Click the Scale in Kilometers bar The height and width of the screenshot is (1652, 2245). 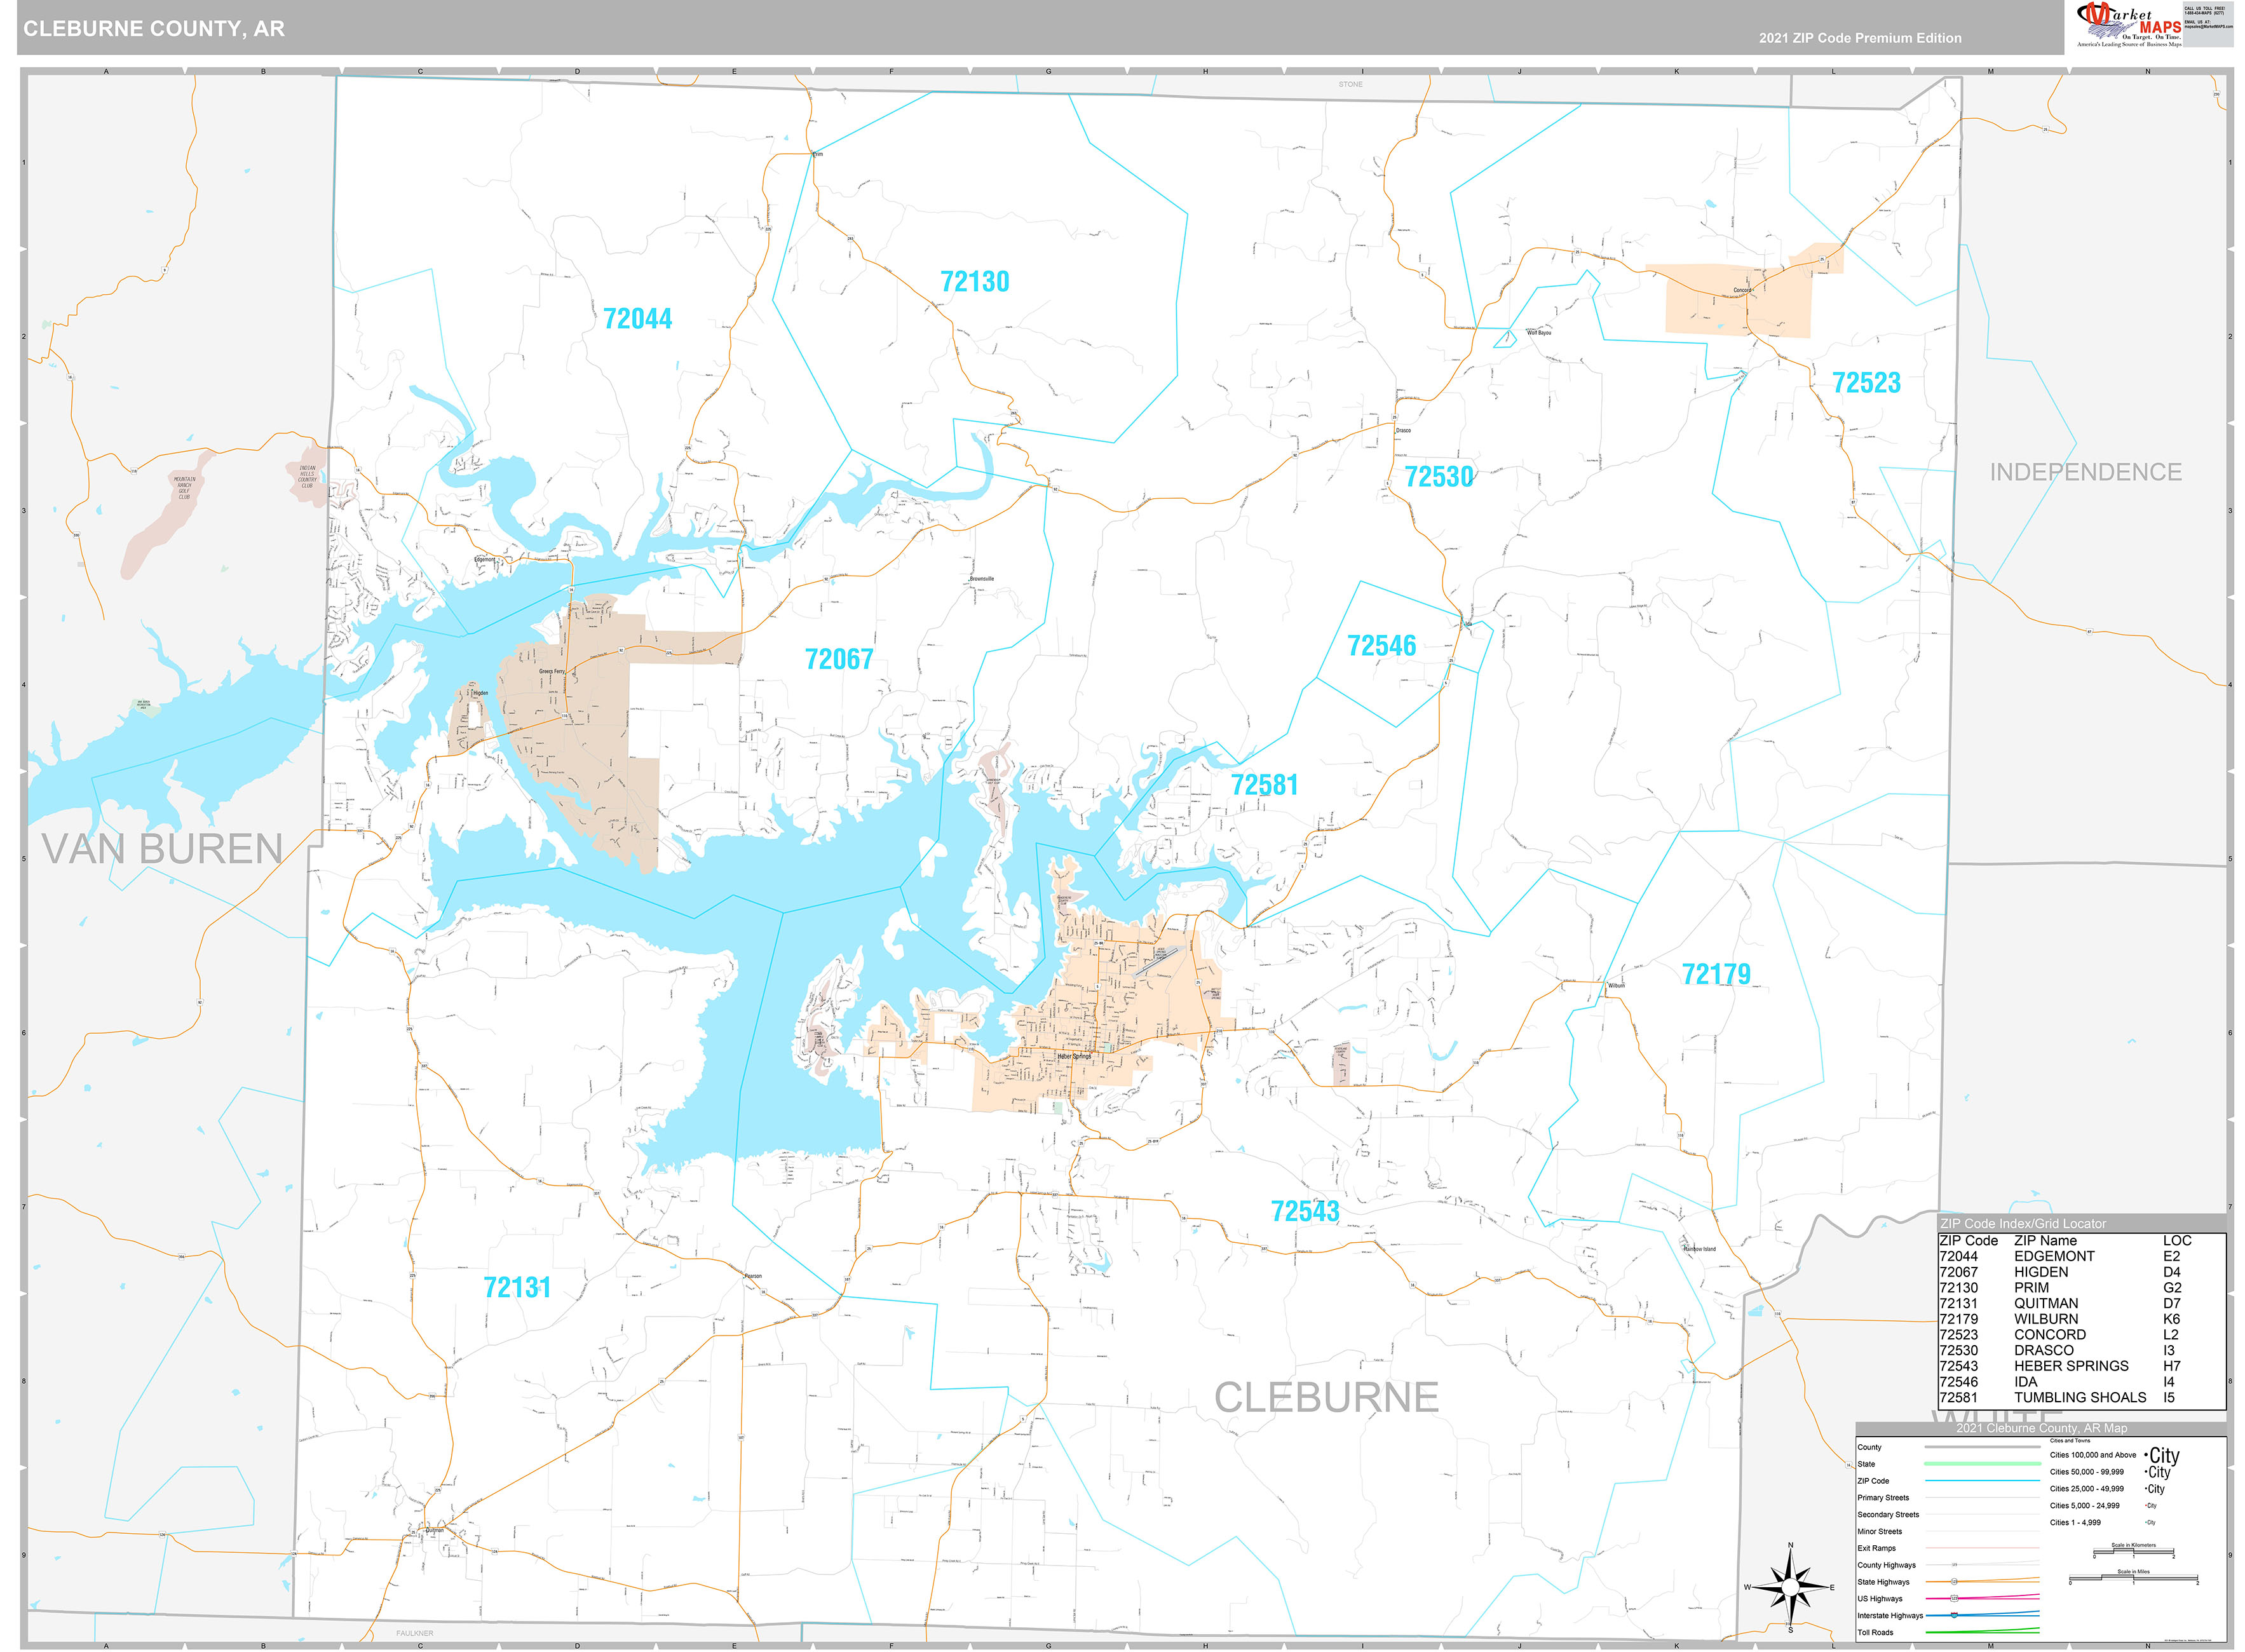[2134, 1552]
